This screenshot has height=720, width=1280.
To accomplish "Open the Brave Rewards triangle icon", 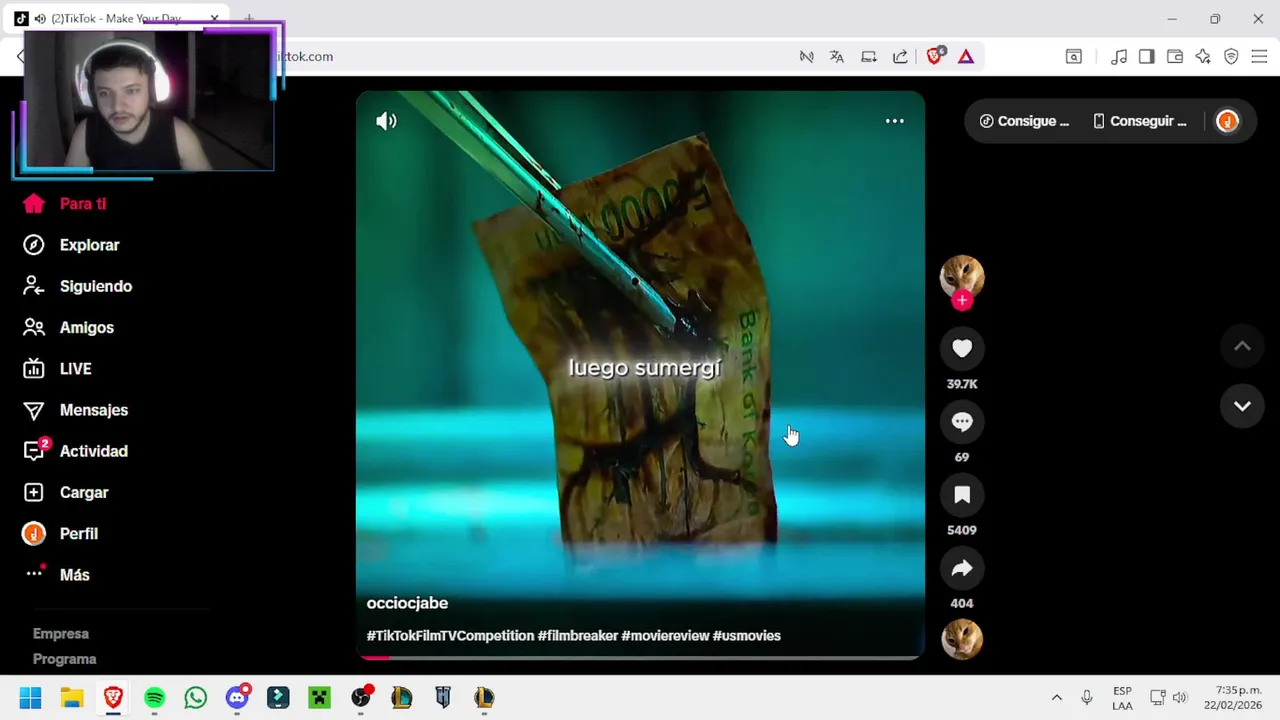I will coord(966,57).
